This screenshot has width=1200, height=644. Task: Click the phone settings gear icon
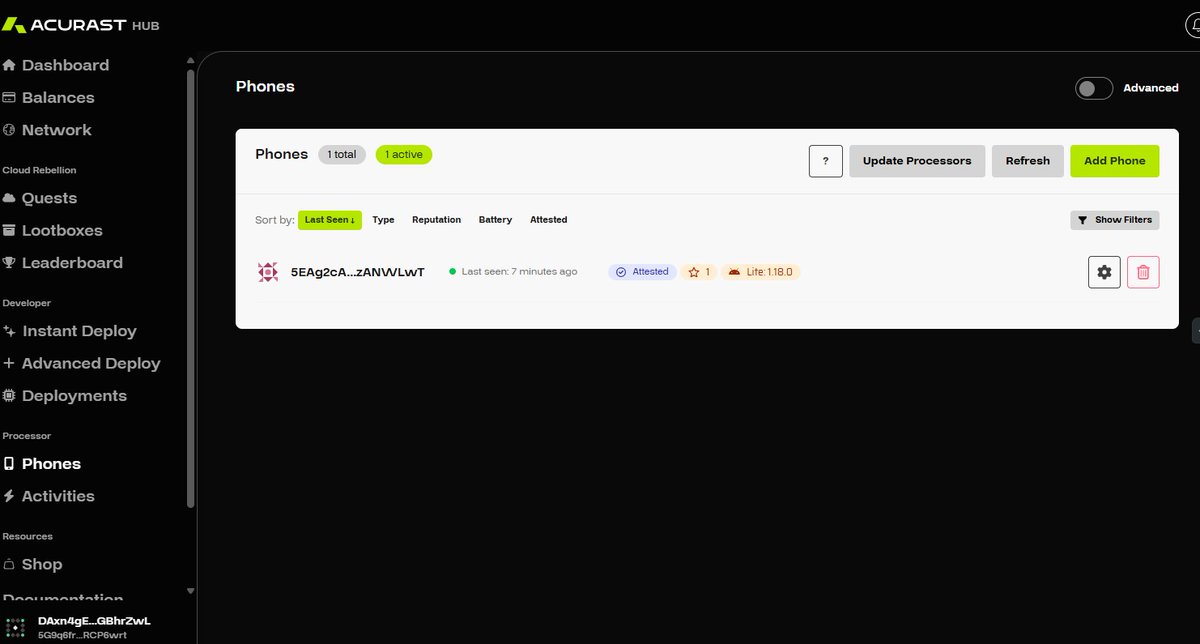(1104, 271)
